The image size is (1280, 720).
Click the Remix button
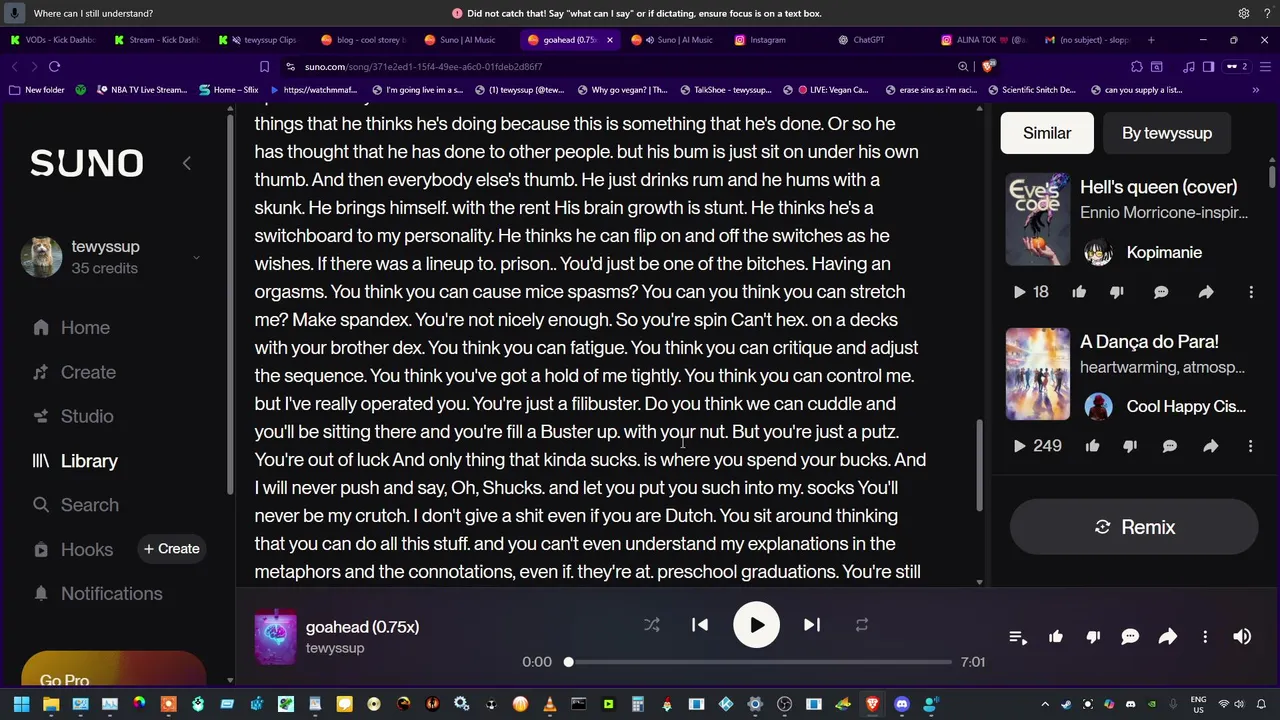click(x=1134, y=527)
